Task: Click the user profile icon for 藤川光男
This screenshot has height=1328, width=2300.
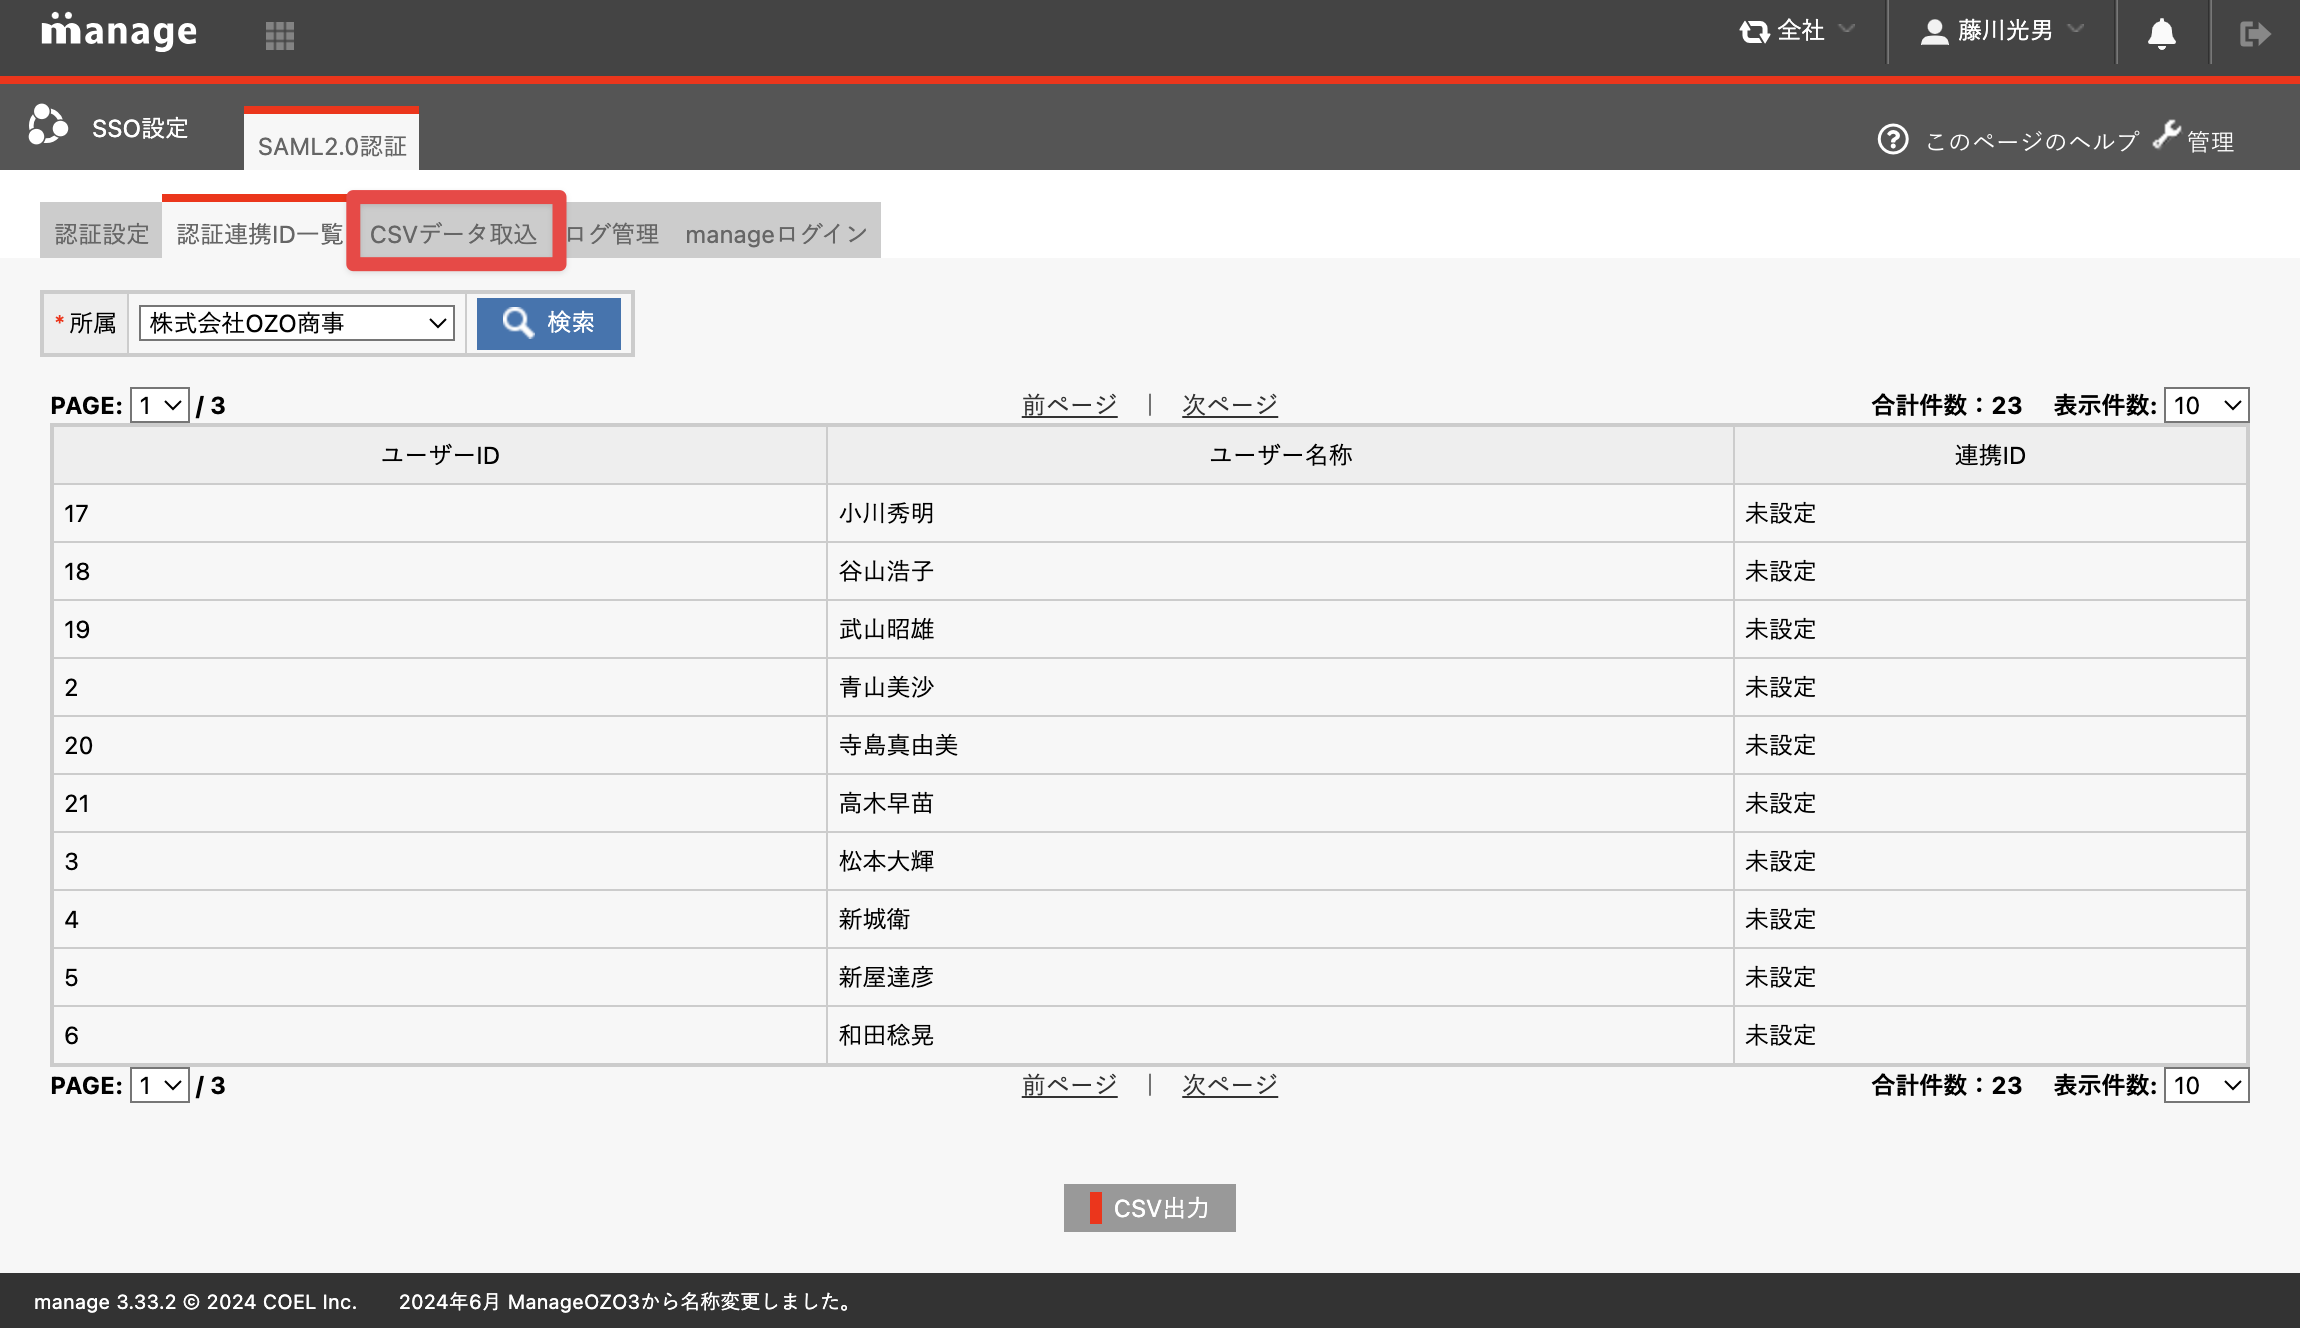Action: pyautogui.click(x=1935, y=32)
